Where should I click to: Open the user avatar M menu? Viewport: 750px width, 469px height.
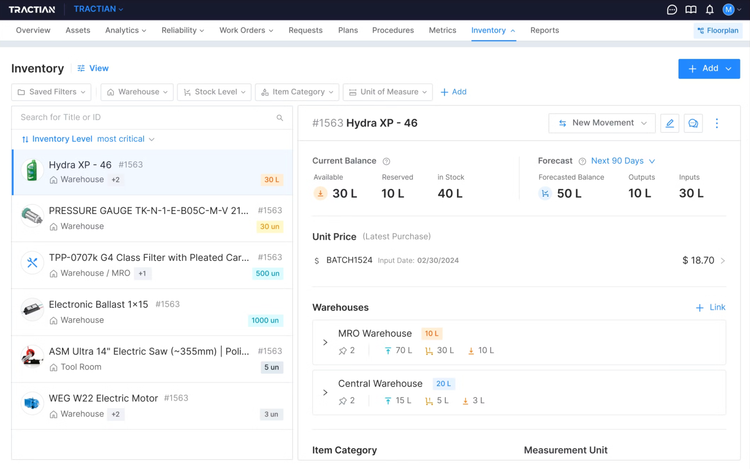[731, 10]
